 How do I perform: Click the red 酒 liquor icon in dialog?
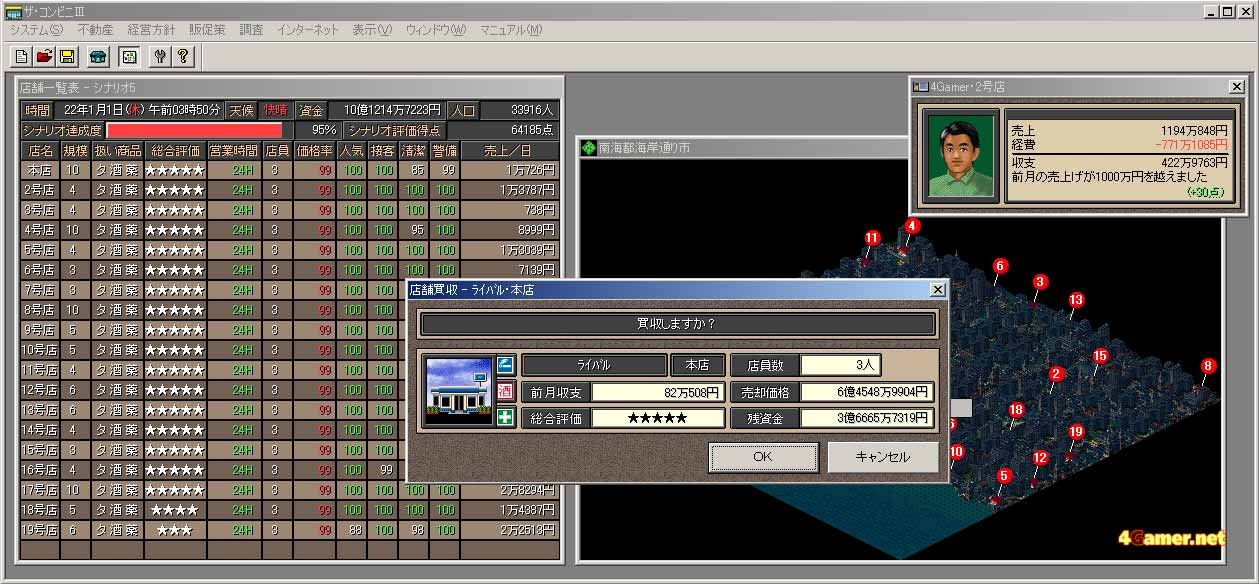[505, 391]
